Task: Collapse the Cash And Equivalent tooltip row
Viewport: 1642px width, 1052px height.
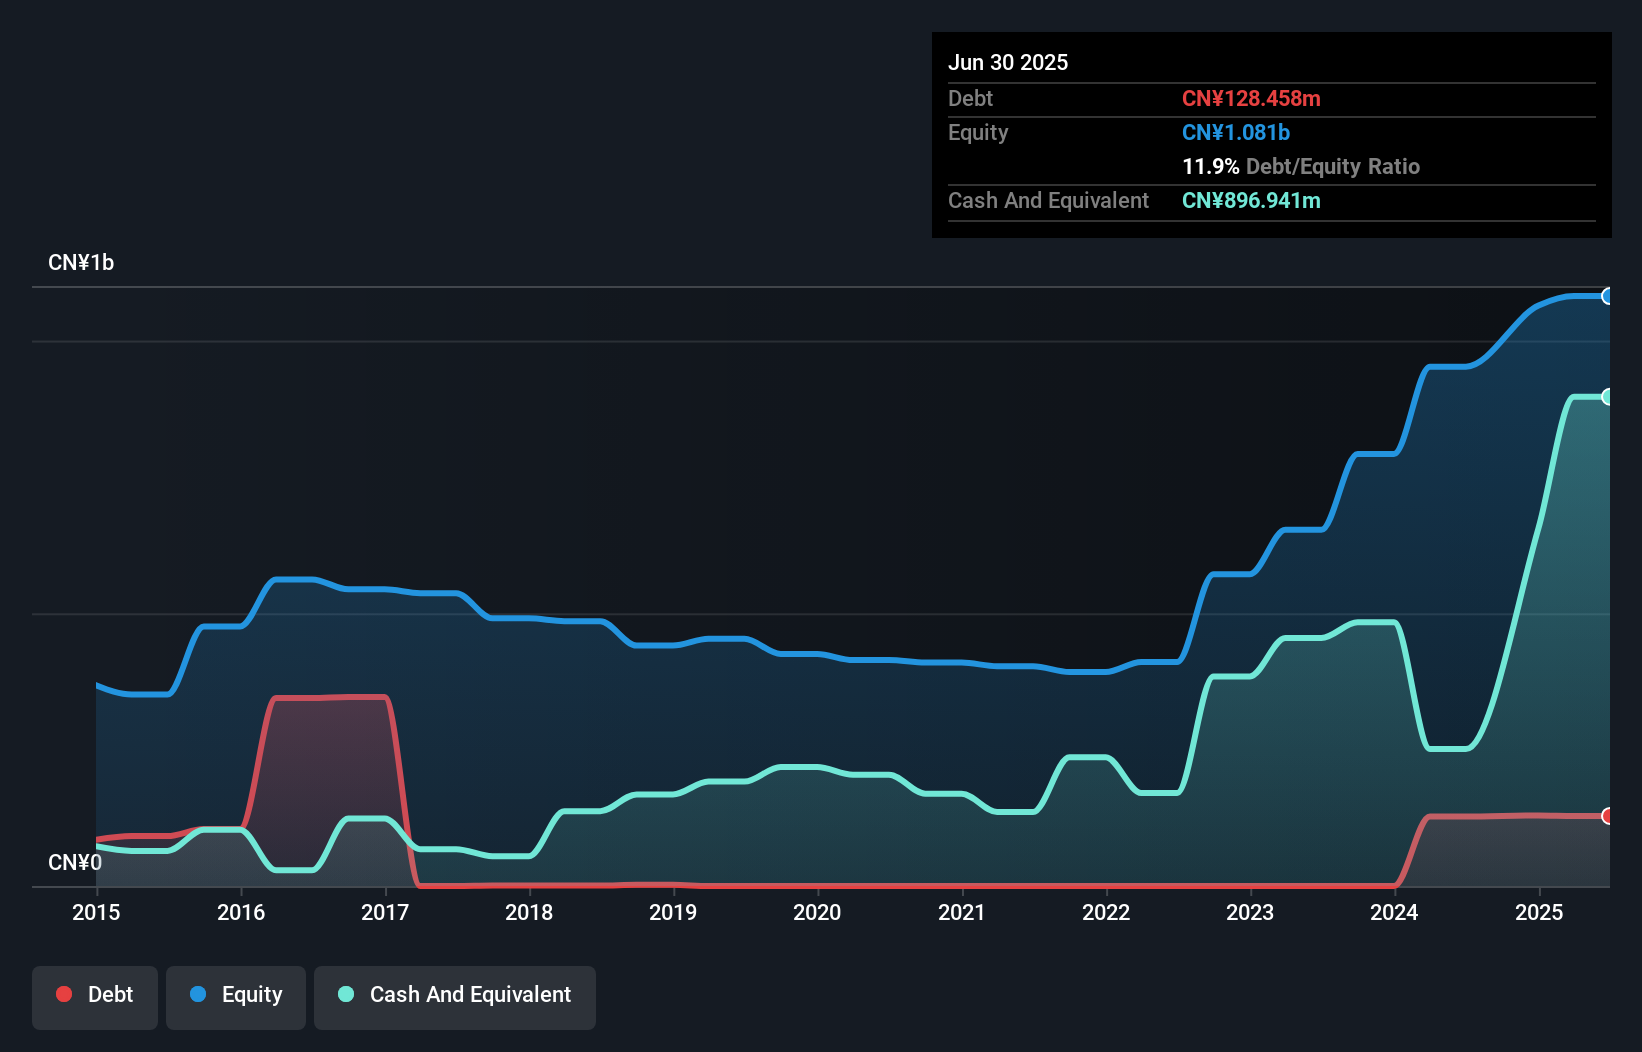Action: click(x=1048, y=200)
